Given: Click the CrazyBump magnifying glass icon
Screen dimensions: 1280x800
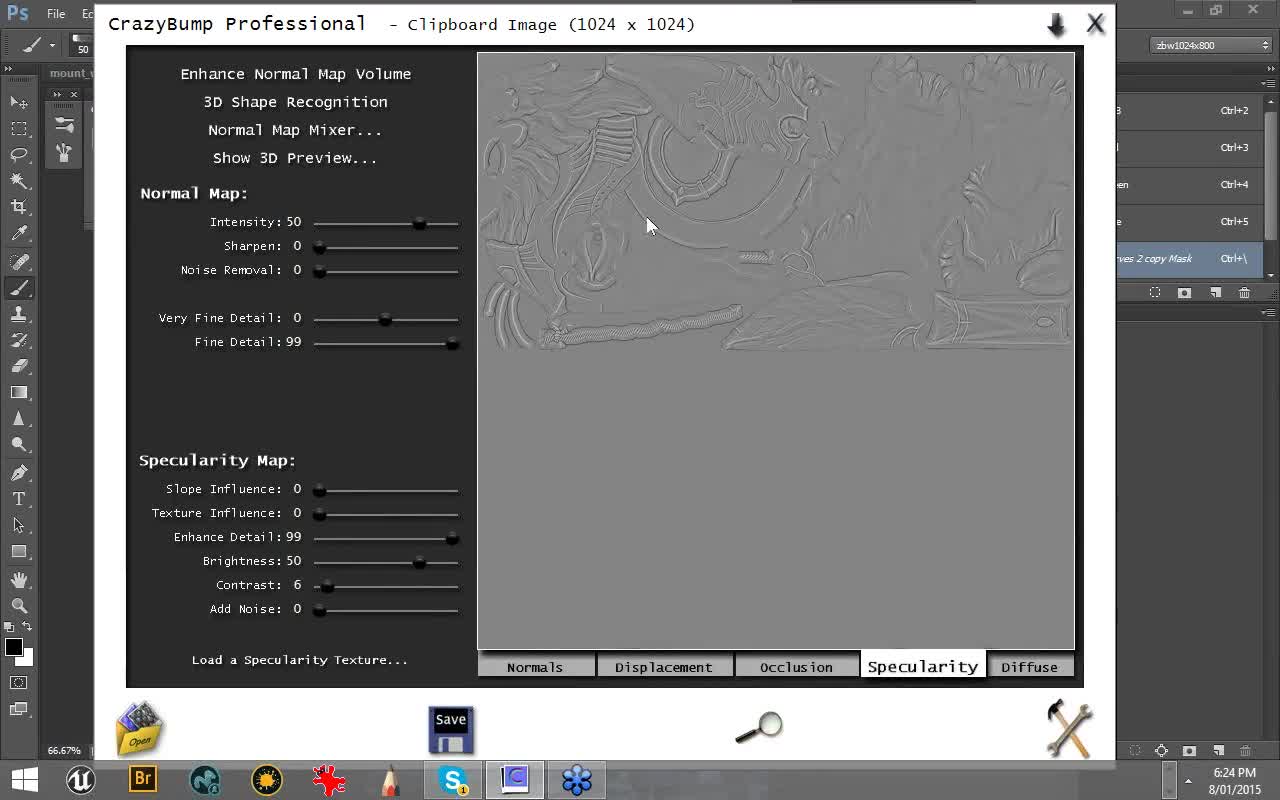Looking at the screenshot, I should coord(759,727).
